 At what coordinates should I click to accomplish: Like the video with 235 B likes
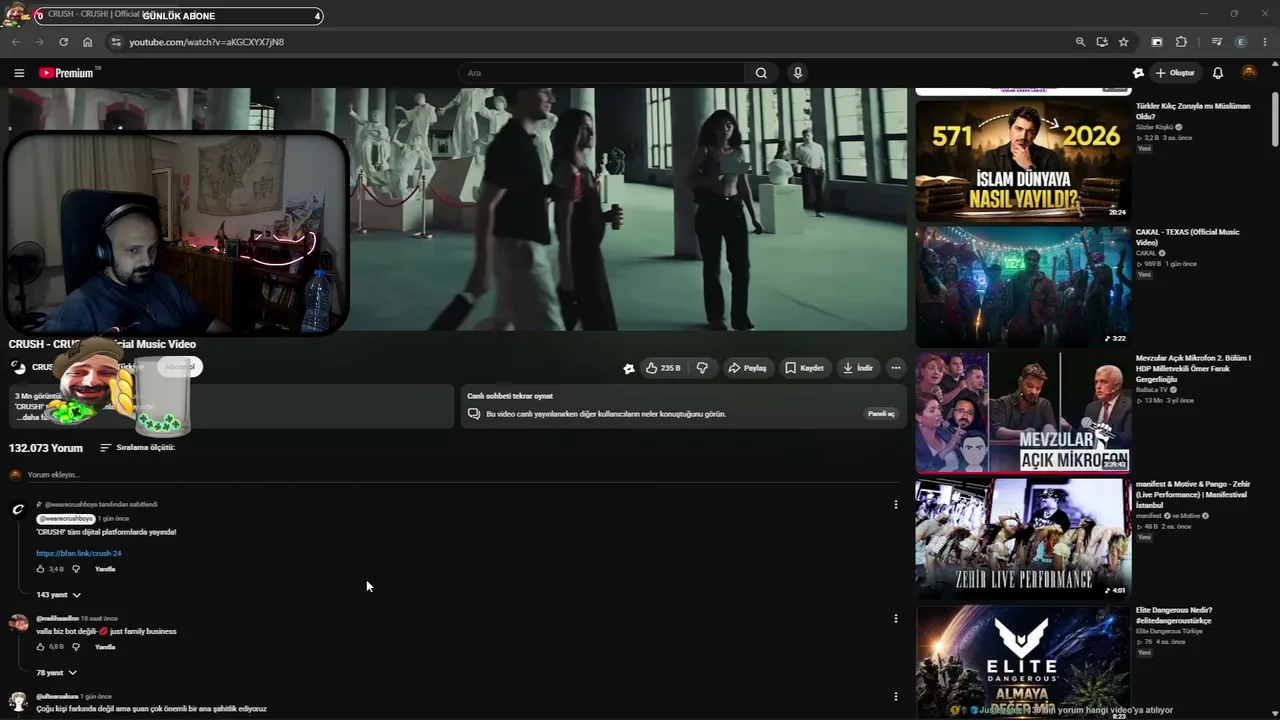tap(662, 368)
